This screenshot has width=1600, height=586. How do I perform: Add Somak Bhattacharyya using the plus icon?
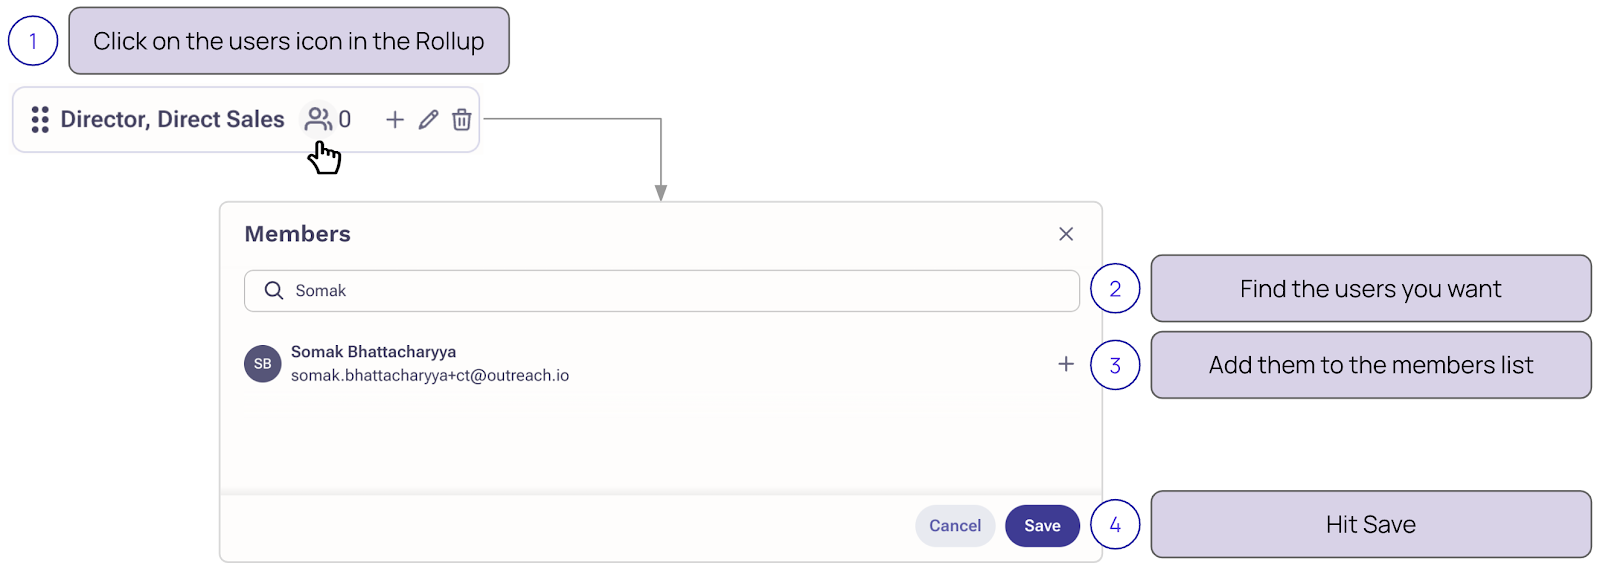coord(1066,364)
